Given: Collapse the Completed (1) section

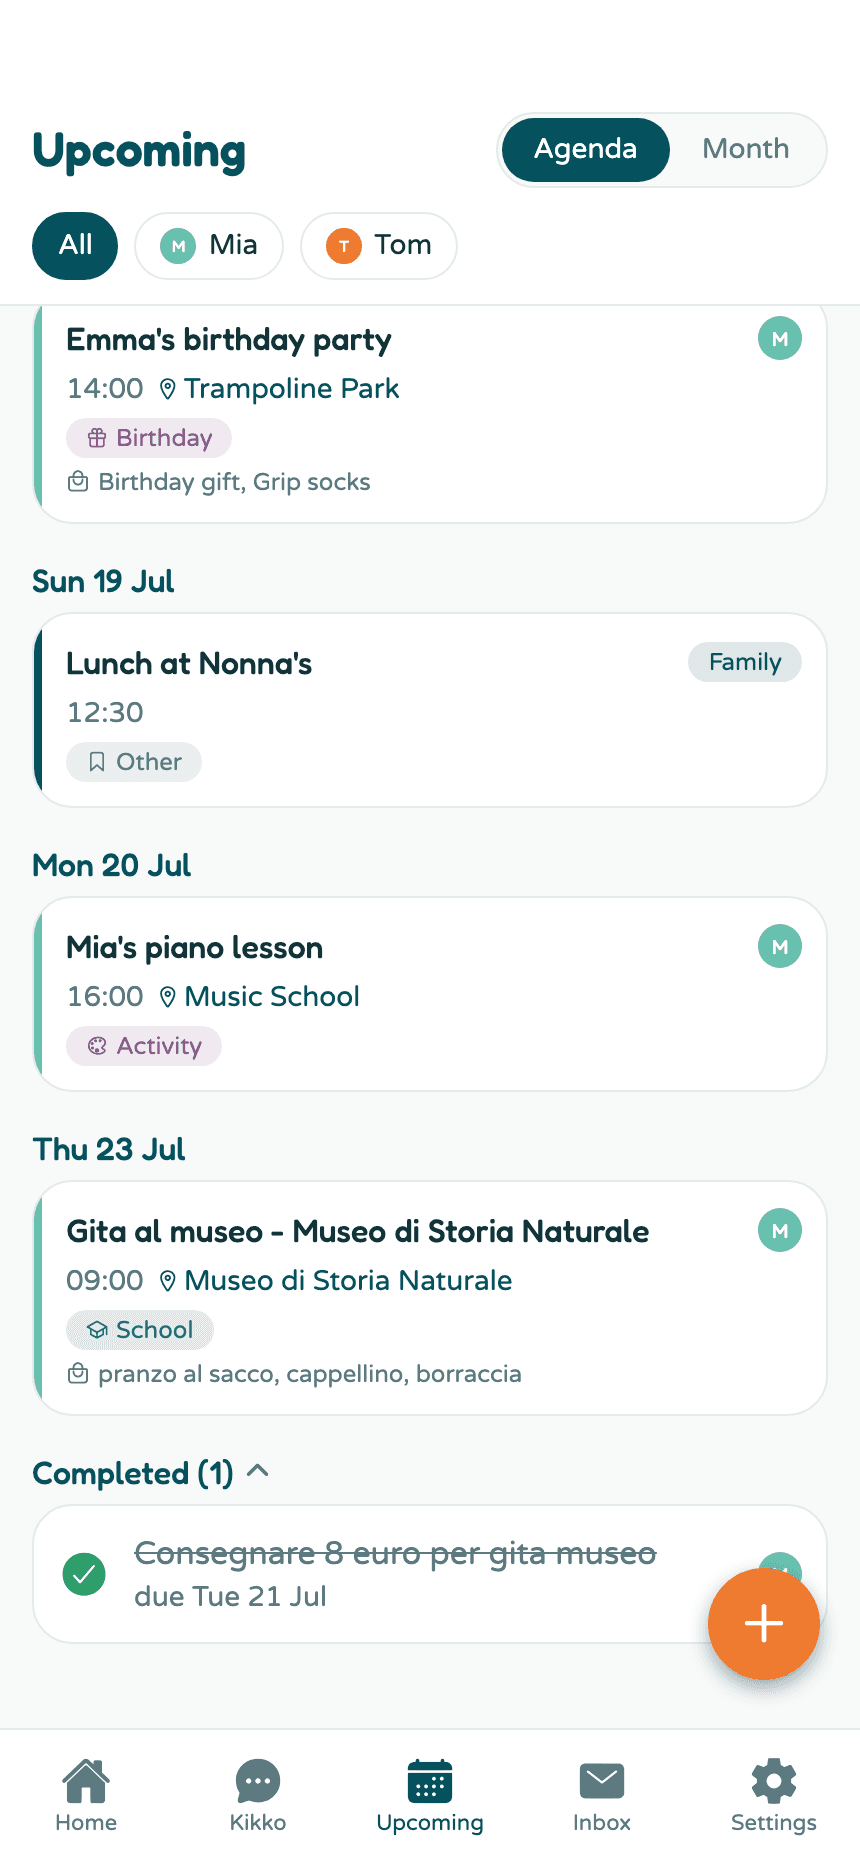Looking at the screenshot, I should click(x=258, y=1471).
